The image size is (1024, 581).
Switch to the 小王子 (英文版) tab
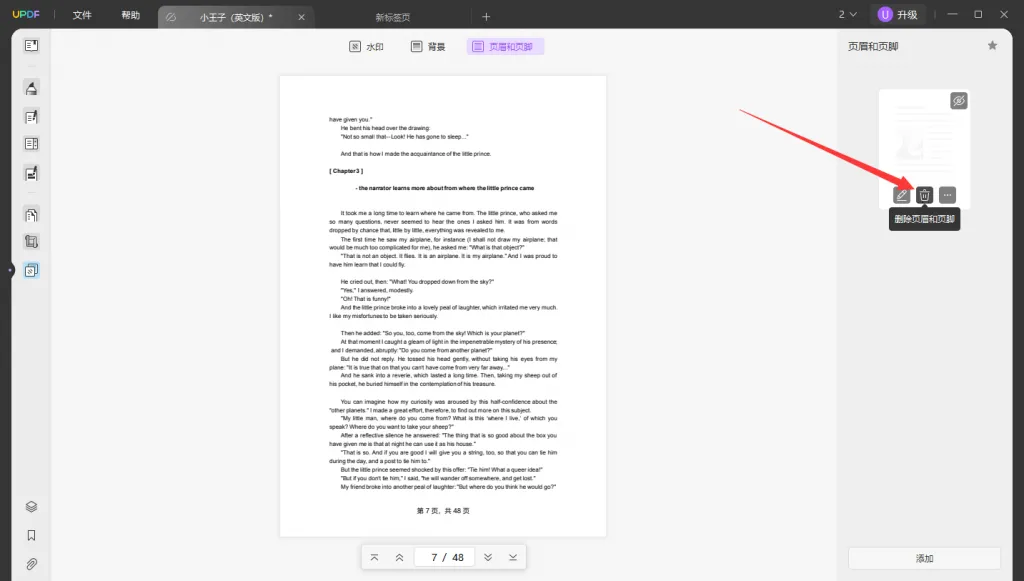pyautogui.click(x=236, y=18)
